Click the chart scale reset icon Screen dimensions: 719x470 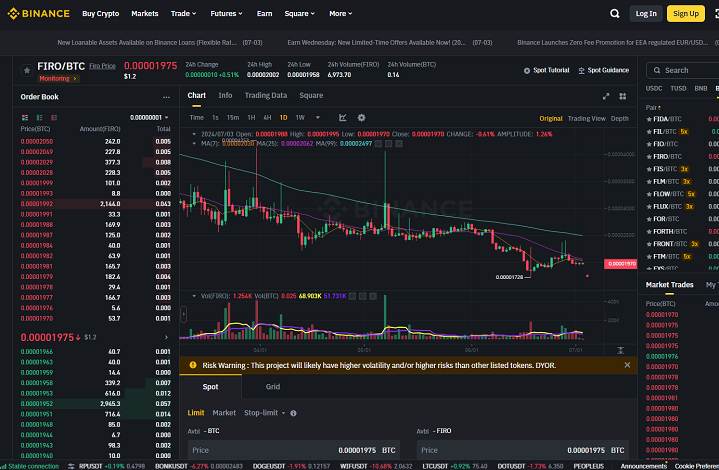(620, 350)
